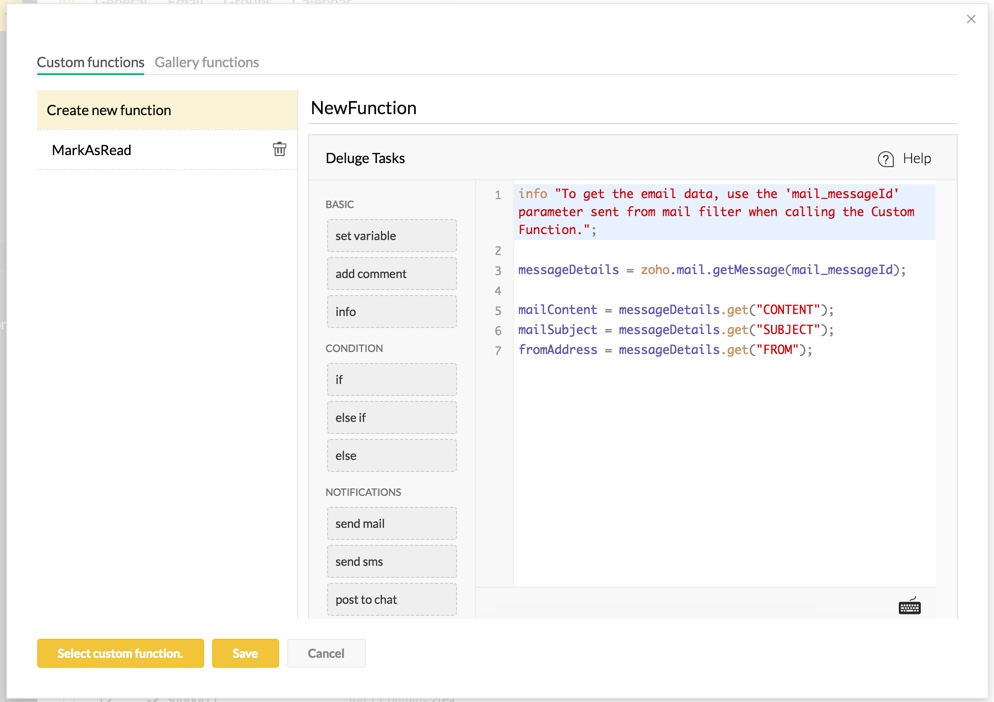Viewport: 994px width, 702px height.
Task: Select the Custom functions tab
Action: 90,62
